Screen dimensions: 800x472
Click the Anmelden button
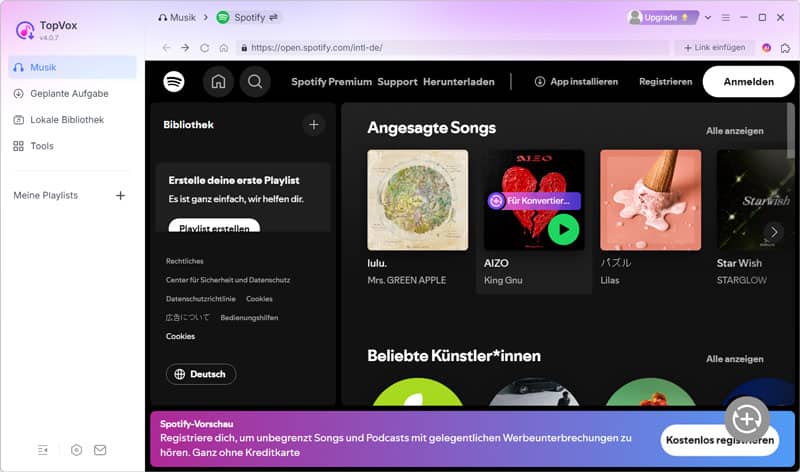pyautogui.click(x=748, y=82)
